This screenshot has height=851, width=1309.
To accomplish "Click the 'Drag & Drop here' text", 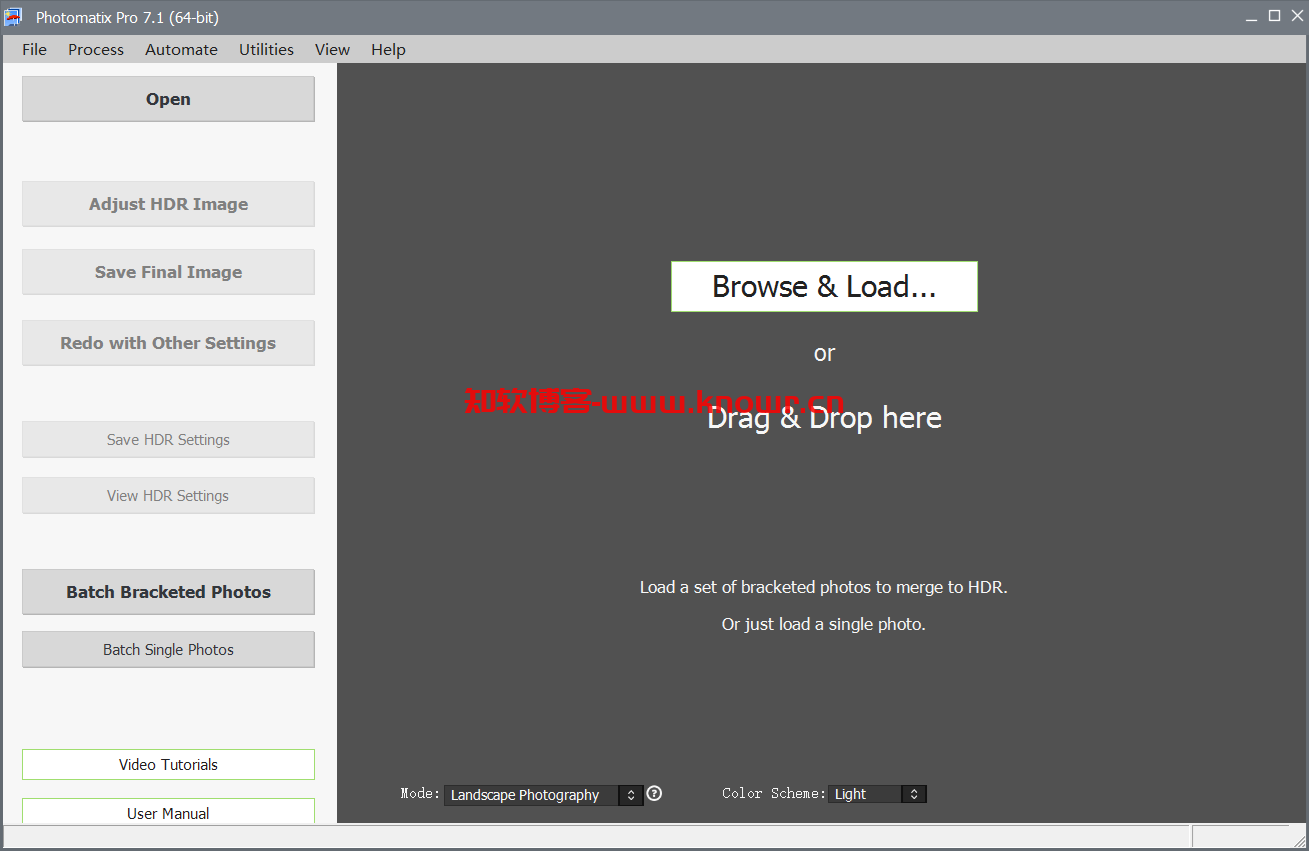I will tap(824, 418).
